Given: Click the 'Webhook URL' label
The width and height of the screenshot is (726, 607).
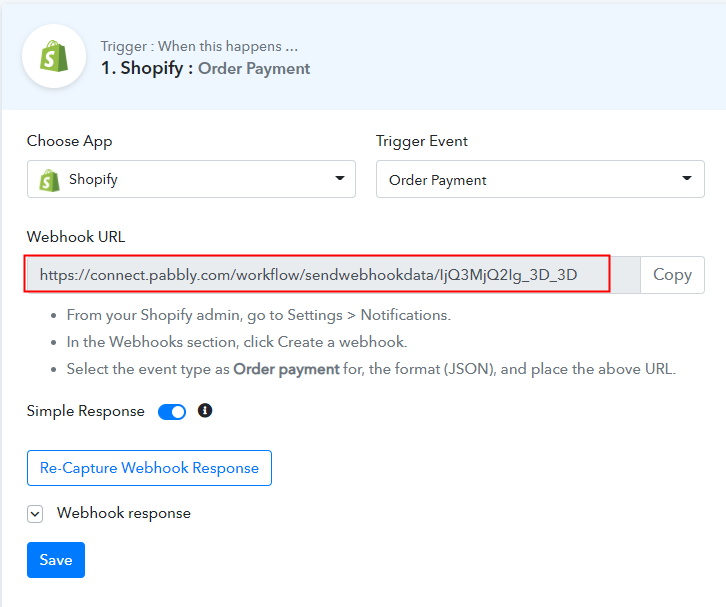Looking at the screenshot, I should tap(76, 237).
